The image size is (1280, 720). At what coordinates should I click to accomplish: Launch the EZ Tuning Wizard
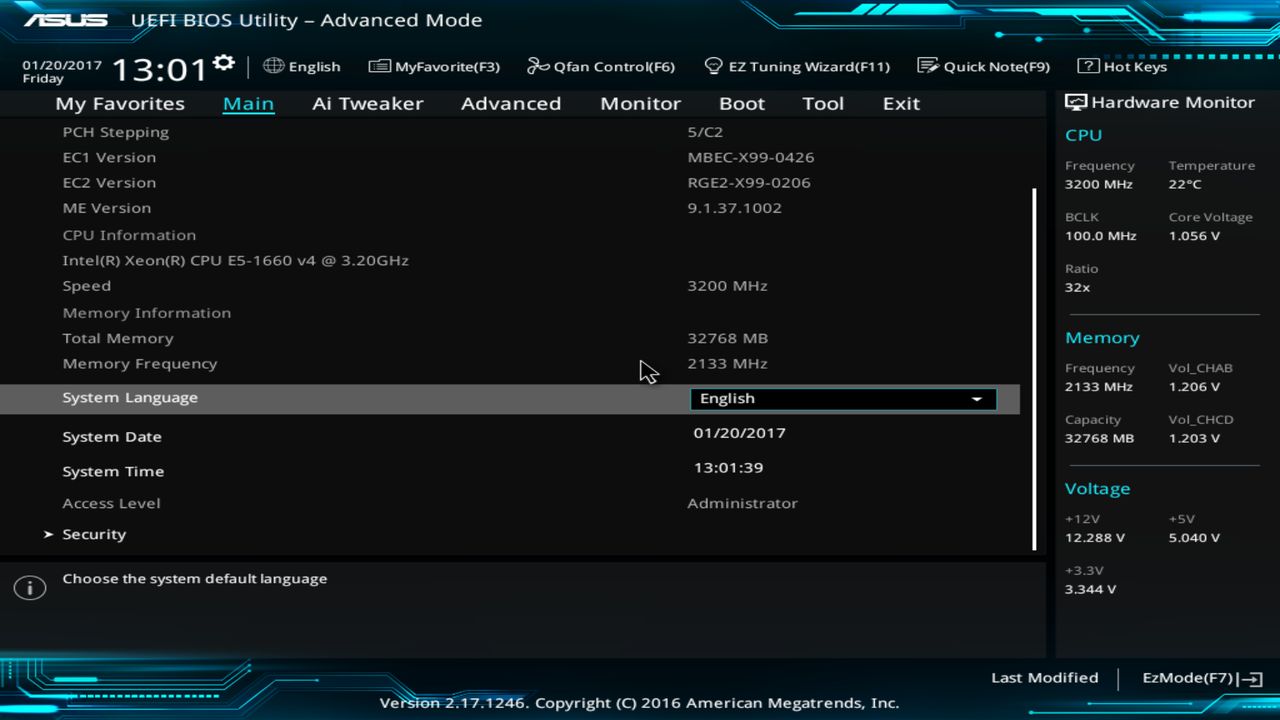coord(797,66)
